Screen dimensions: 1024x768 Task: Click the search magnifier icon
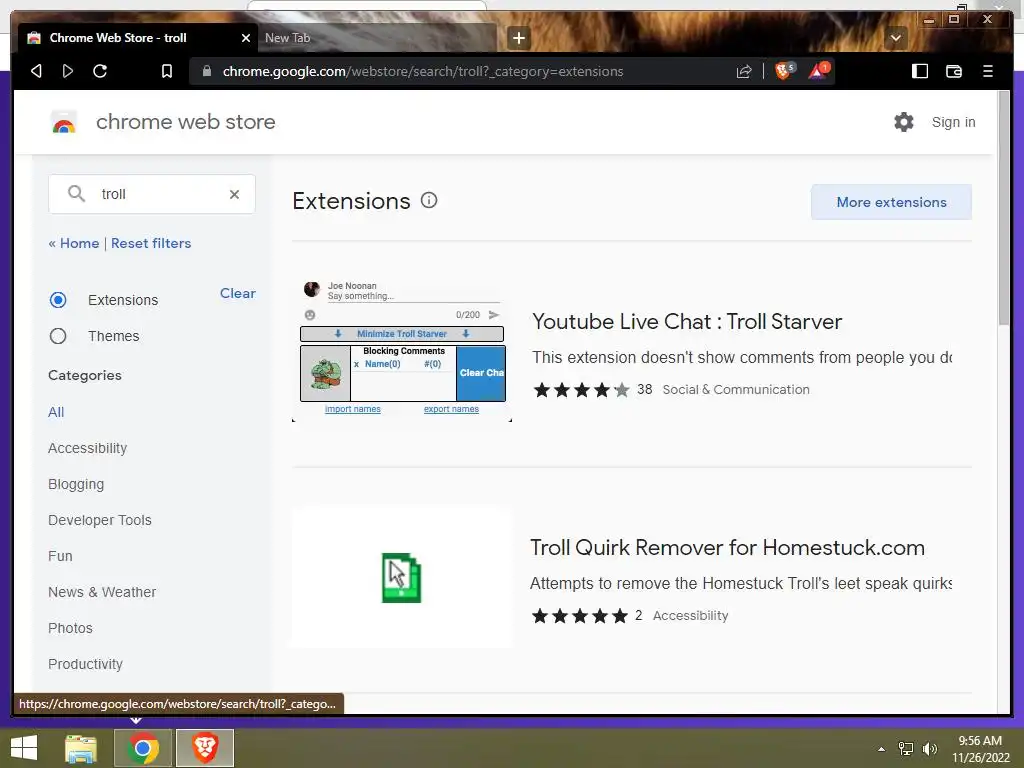coord(76,194)
